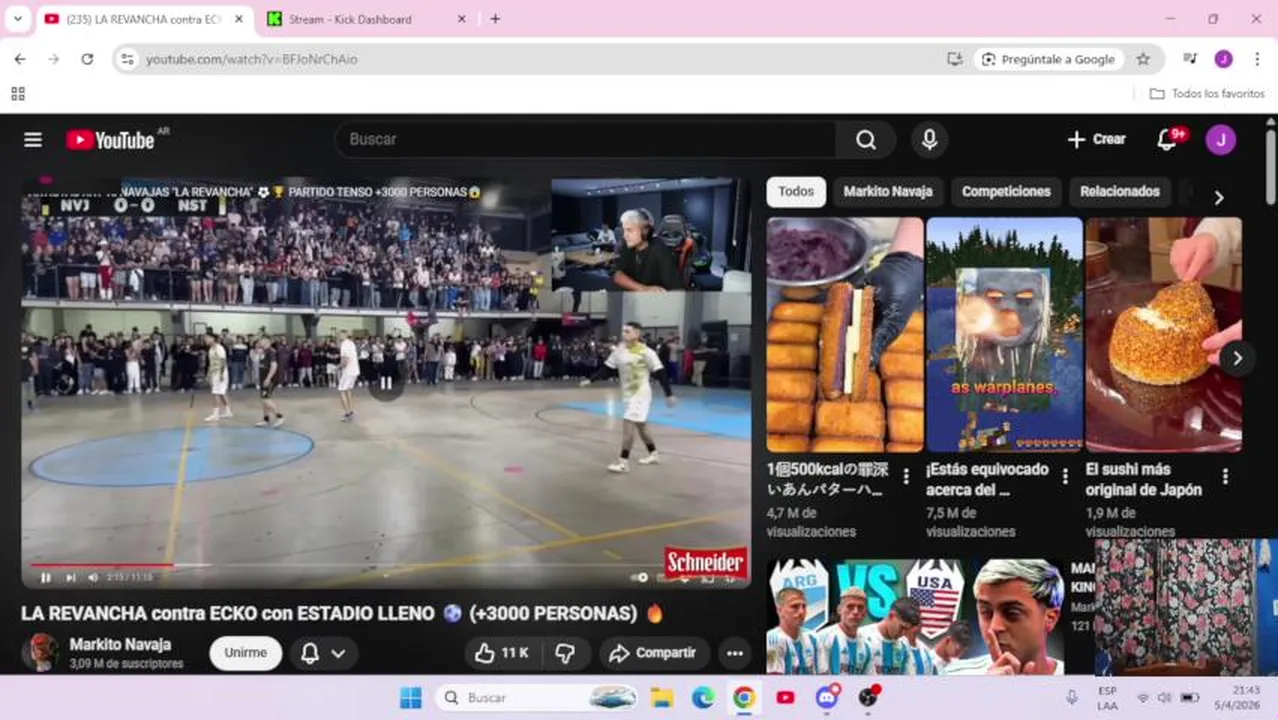The width and height of the screenshot is (1278, 720).
Task: Like the video with 11 K
Action: click(x=501, y=653)
